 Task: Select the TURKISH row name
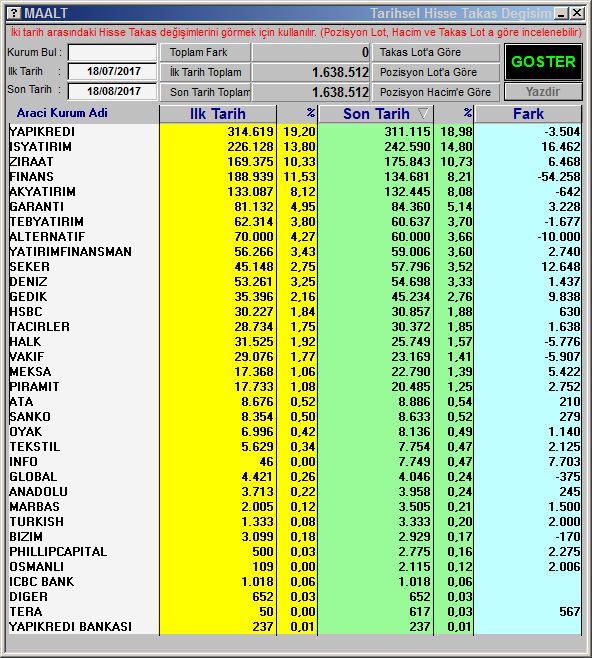pos(37,522)
